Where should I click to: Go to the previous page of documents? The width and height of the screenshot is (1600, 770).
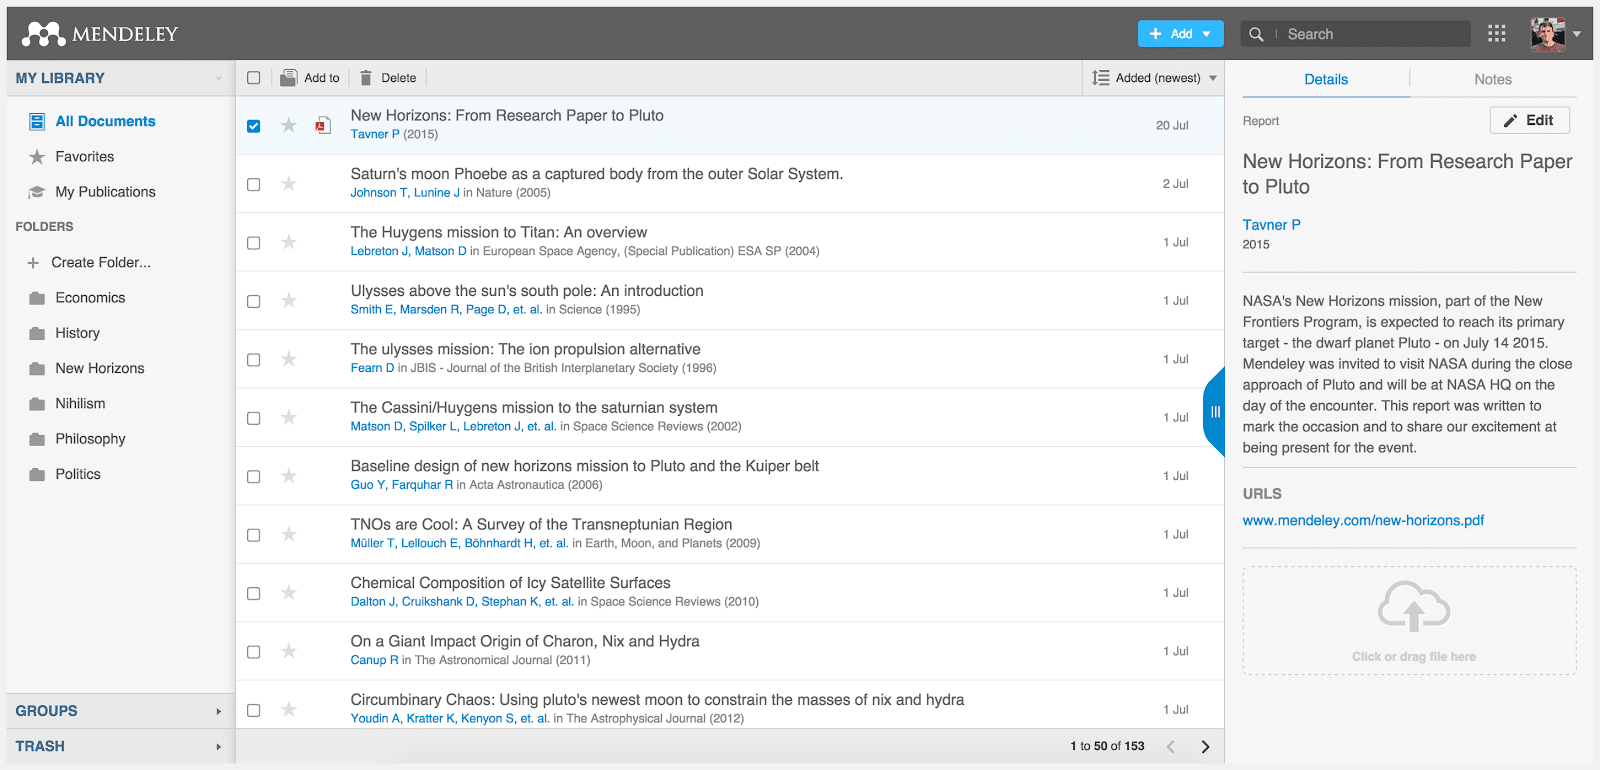tap(1171, 746)
